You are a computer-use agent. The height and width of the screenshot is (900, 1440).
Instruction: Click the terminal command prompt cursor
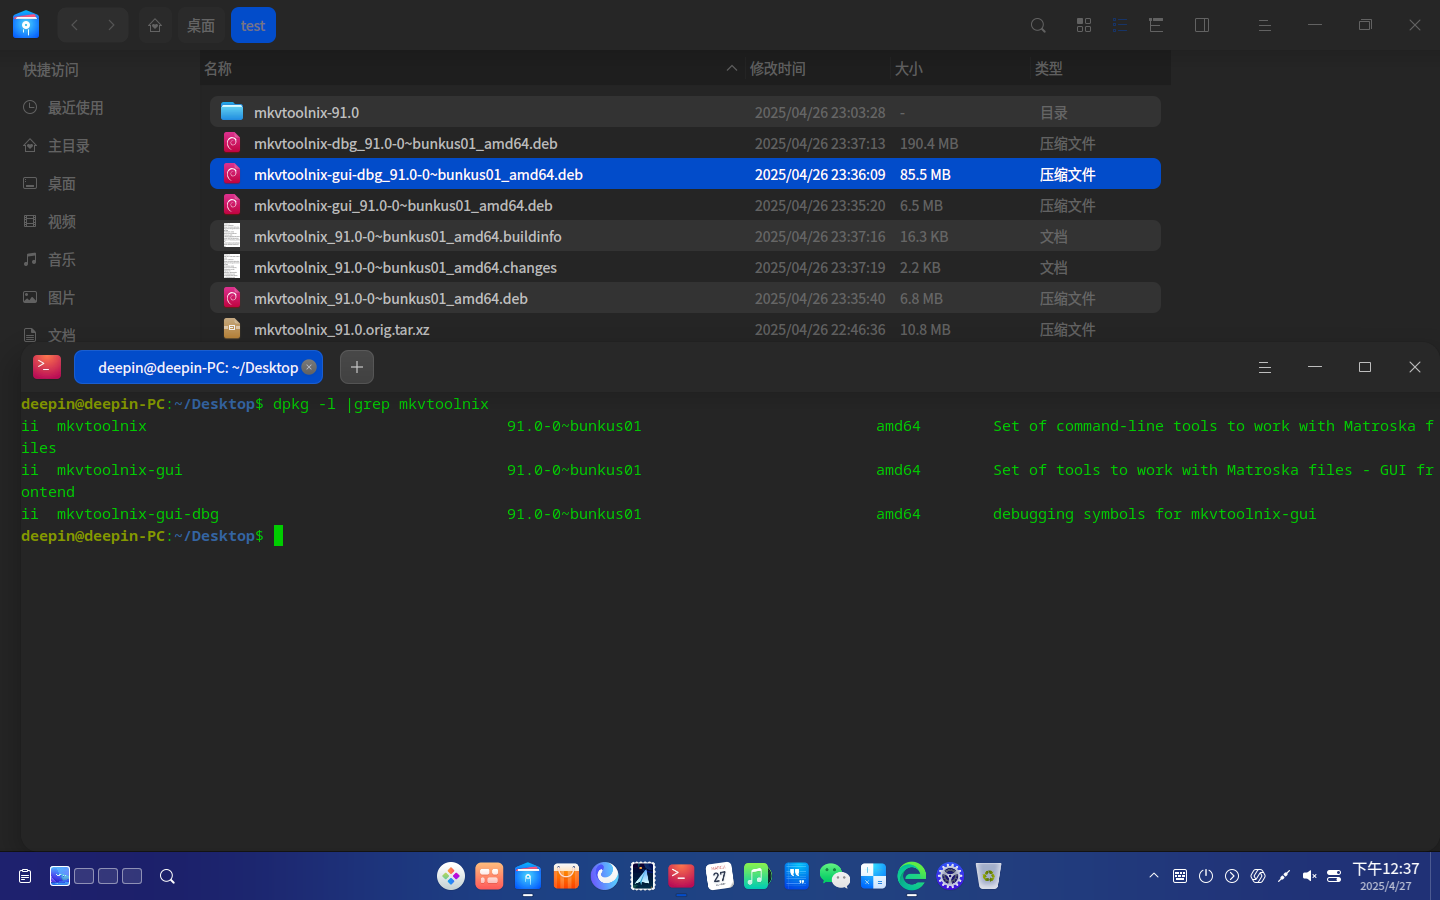pyautogui.click(x=279, y=536)
